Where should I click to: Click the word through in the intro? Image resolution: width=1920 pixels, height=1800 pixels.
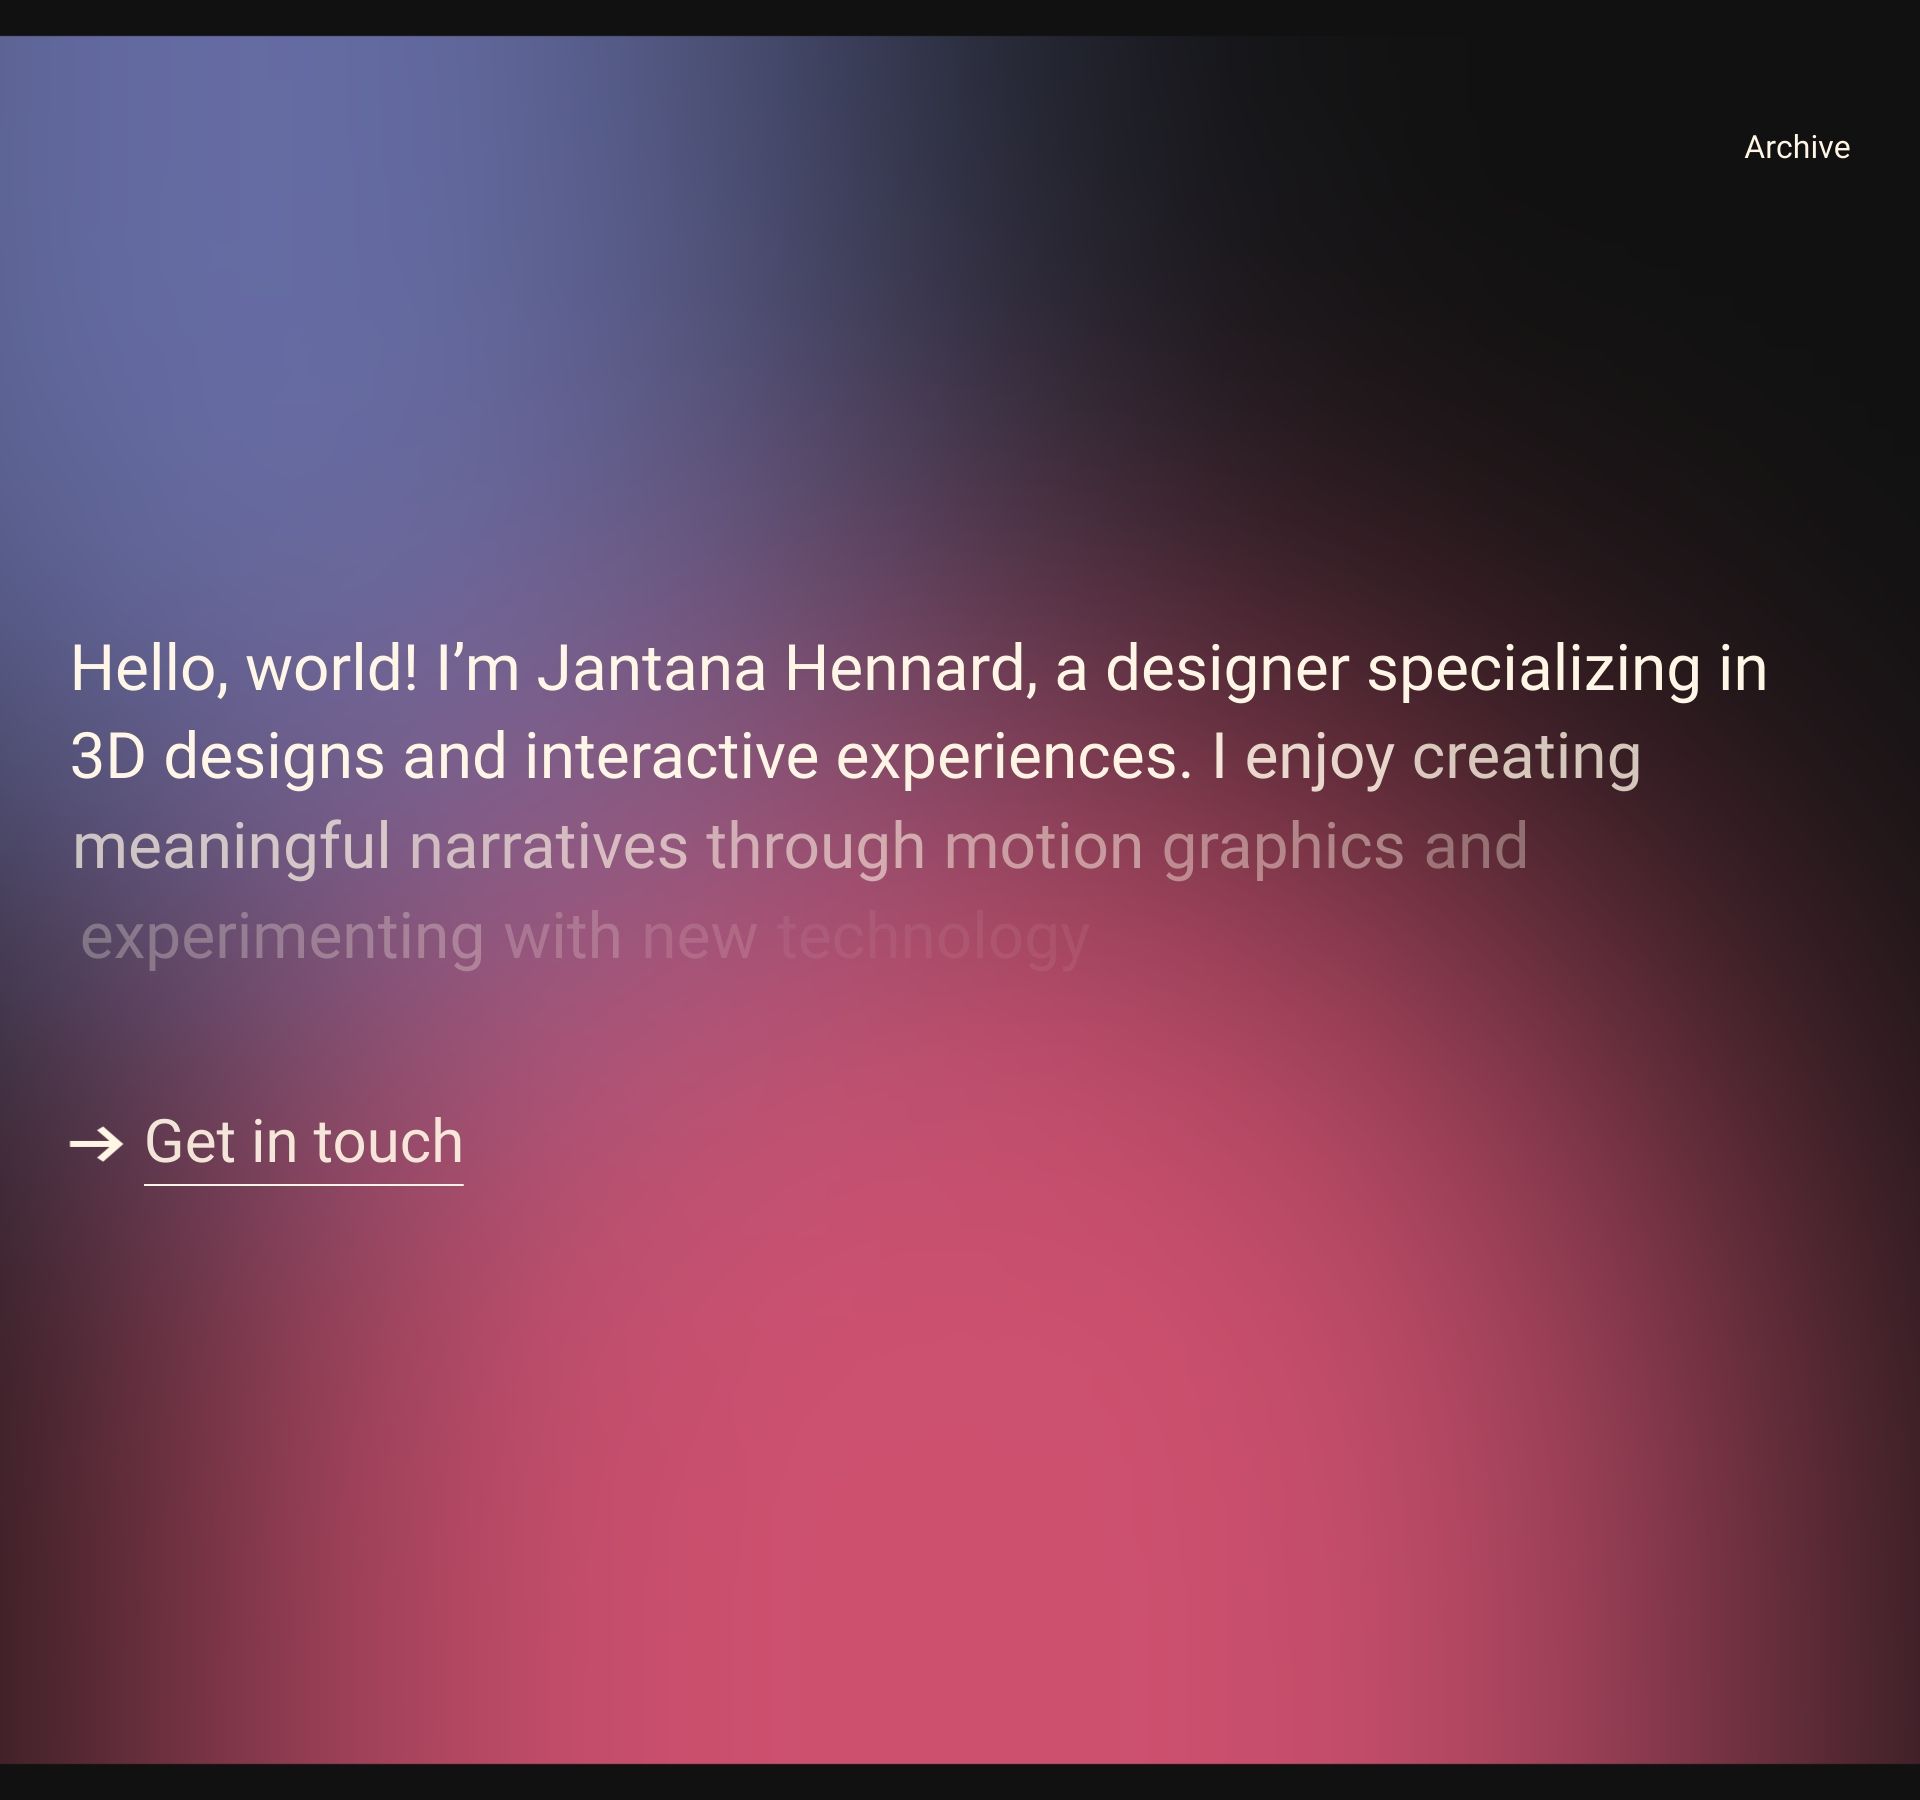click(x=815, y=847)
